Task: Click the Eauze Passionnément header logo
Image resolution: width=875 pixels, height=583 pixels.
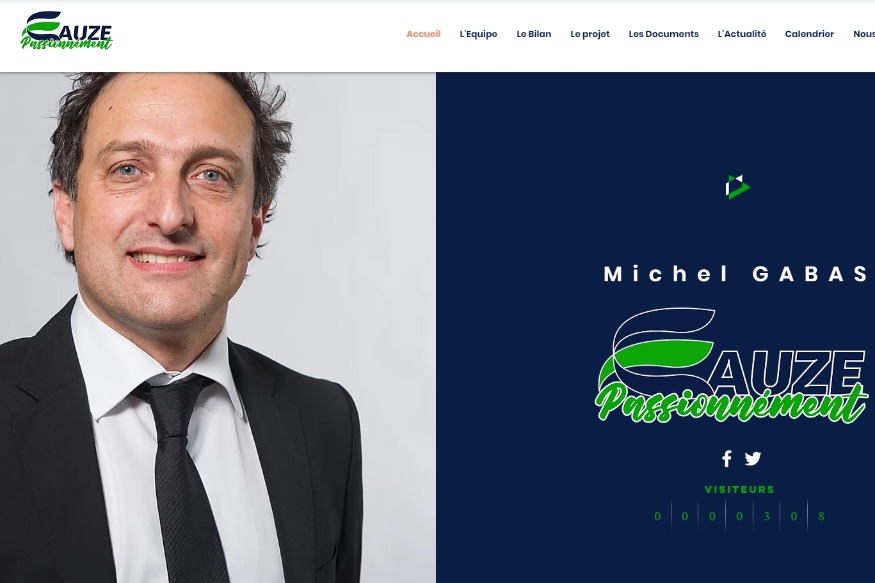Action: pyautogui.click(x=66, y=31)
